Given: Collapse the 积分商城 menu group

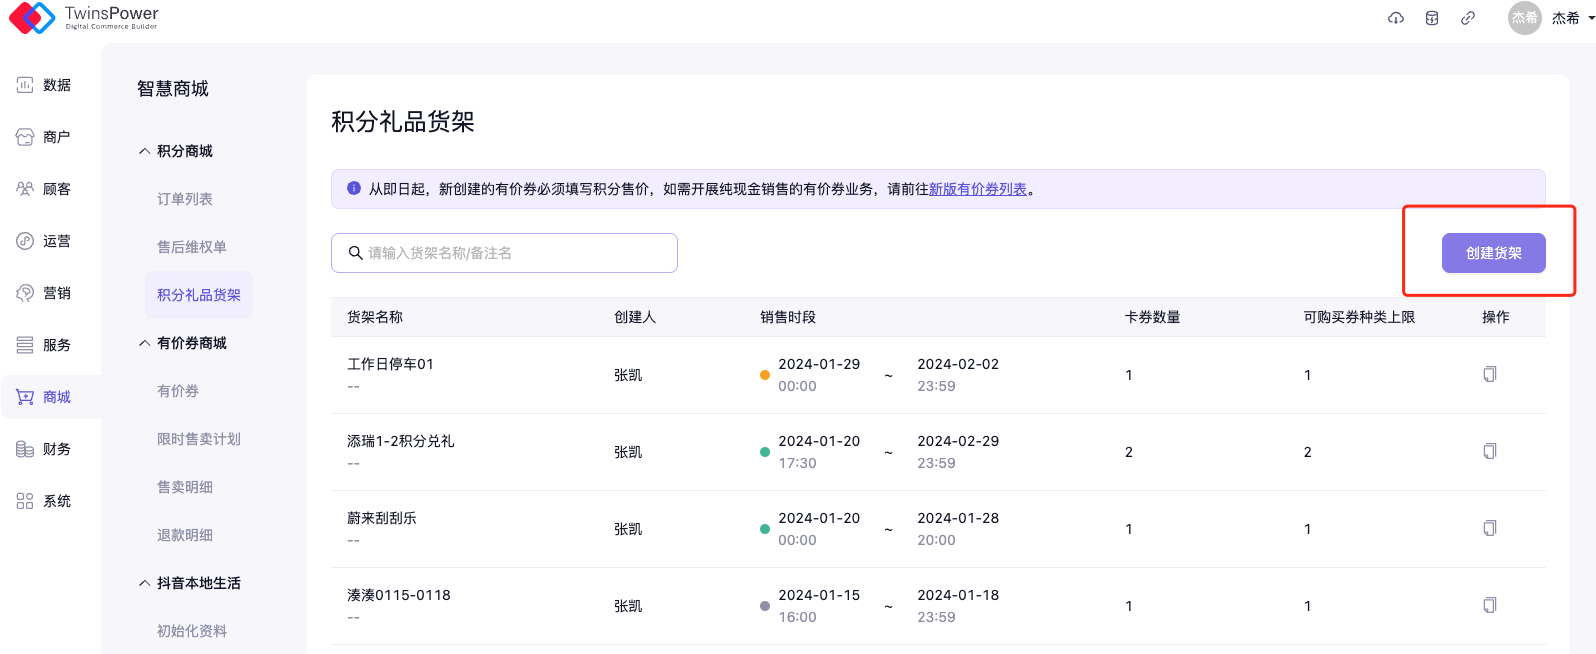Looking at the screenshot, I should (184, 151).
